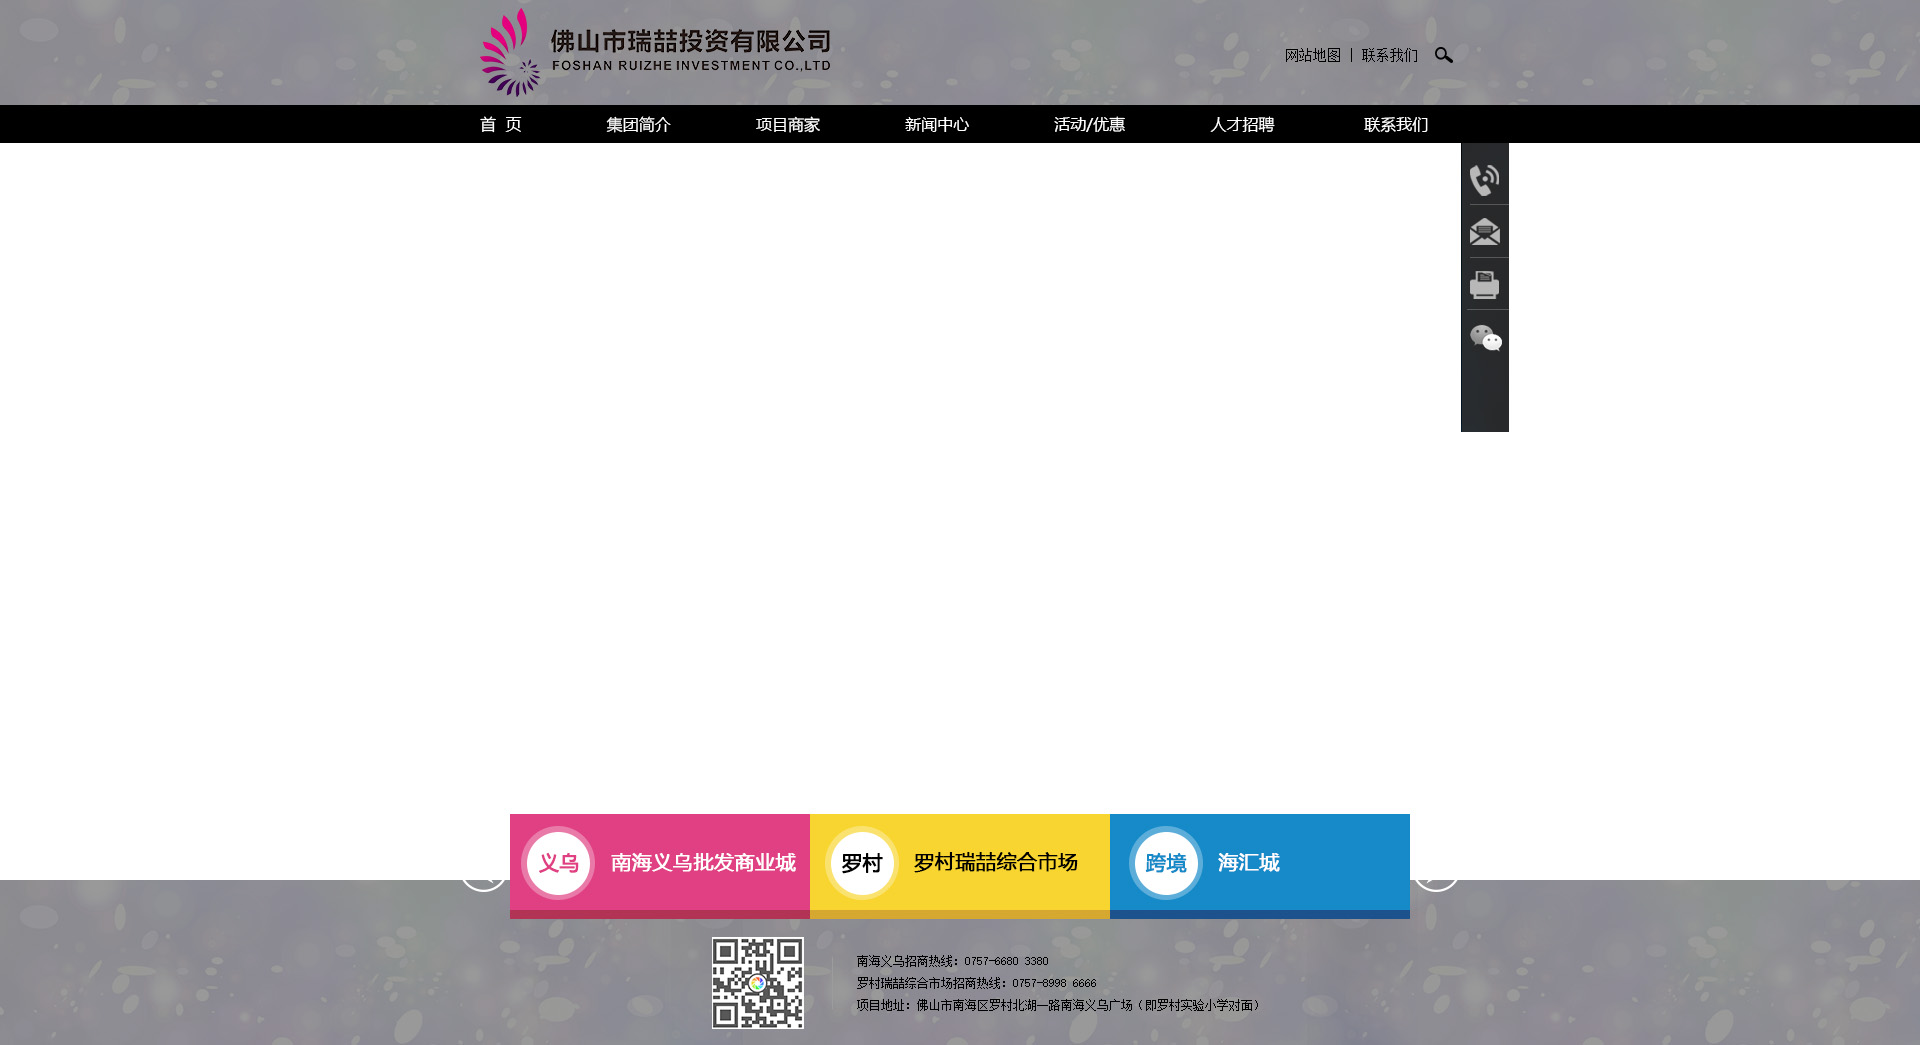Open 新闻中心 navigation item
Image resolution: width=1920 pixels, height=1045 pixels.
click(x=936, y=125)
